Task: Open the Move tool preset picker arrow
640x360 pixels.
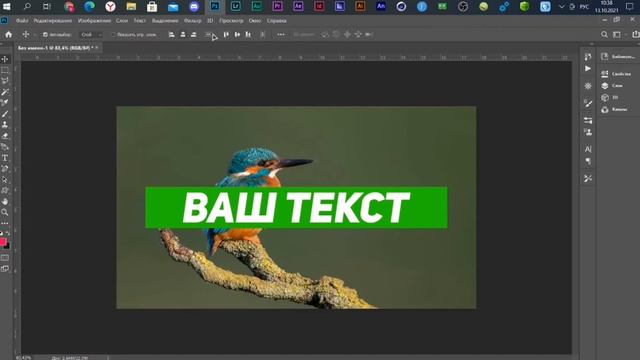Action: pyautogui.click(x=35, y=35)
